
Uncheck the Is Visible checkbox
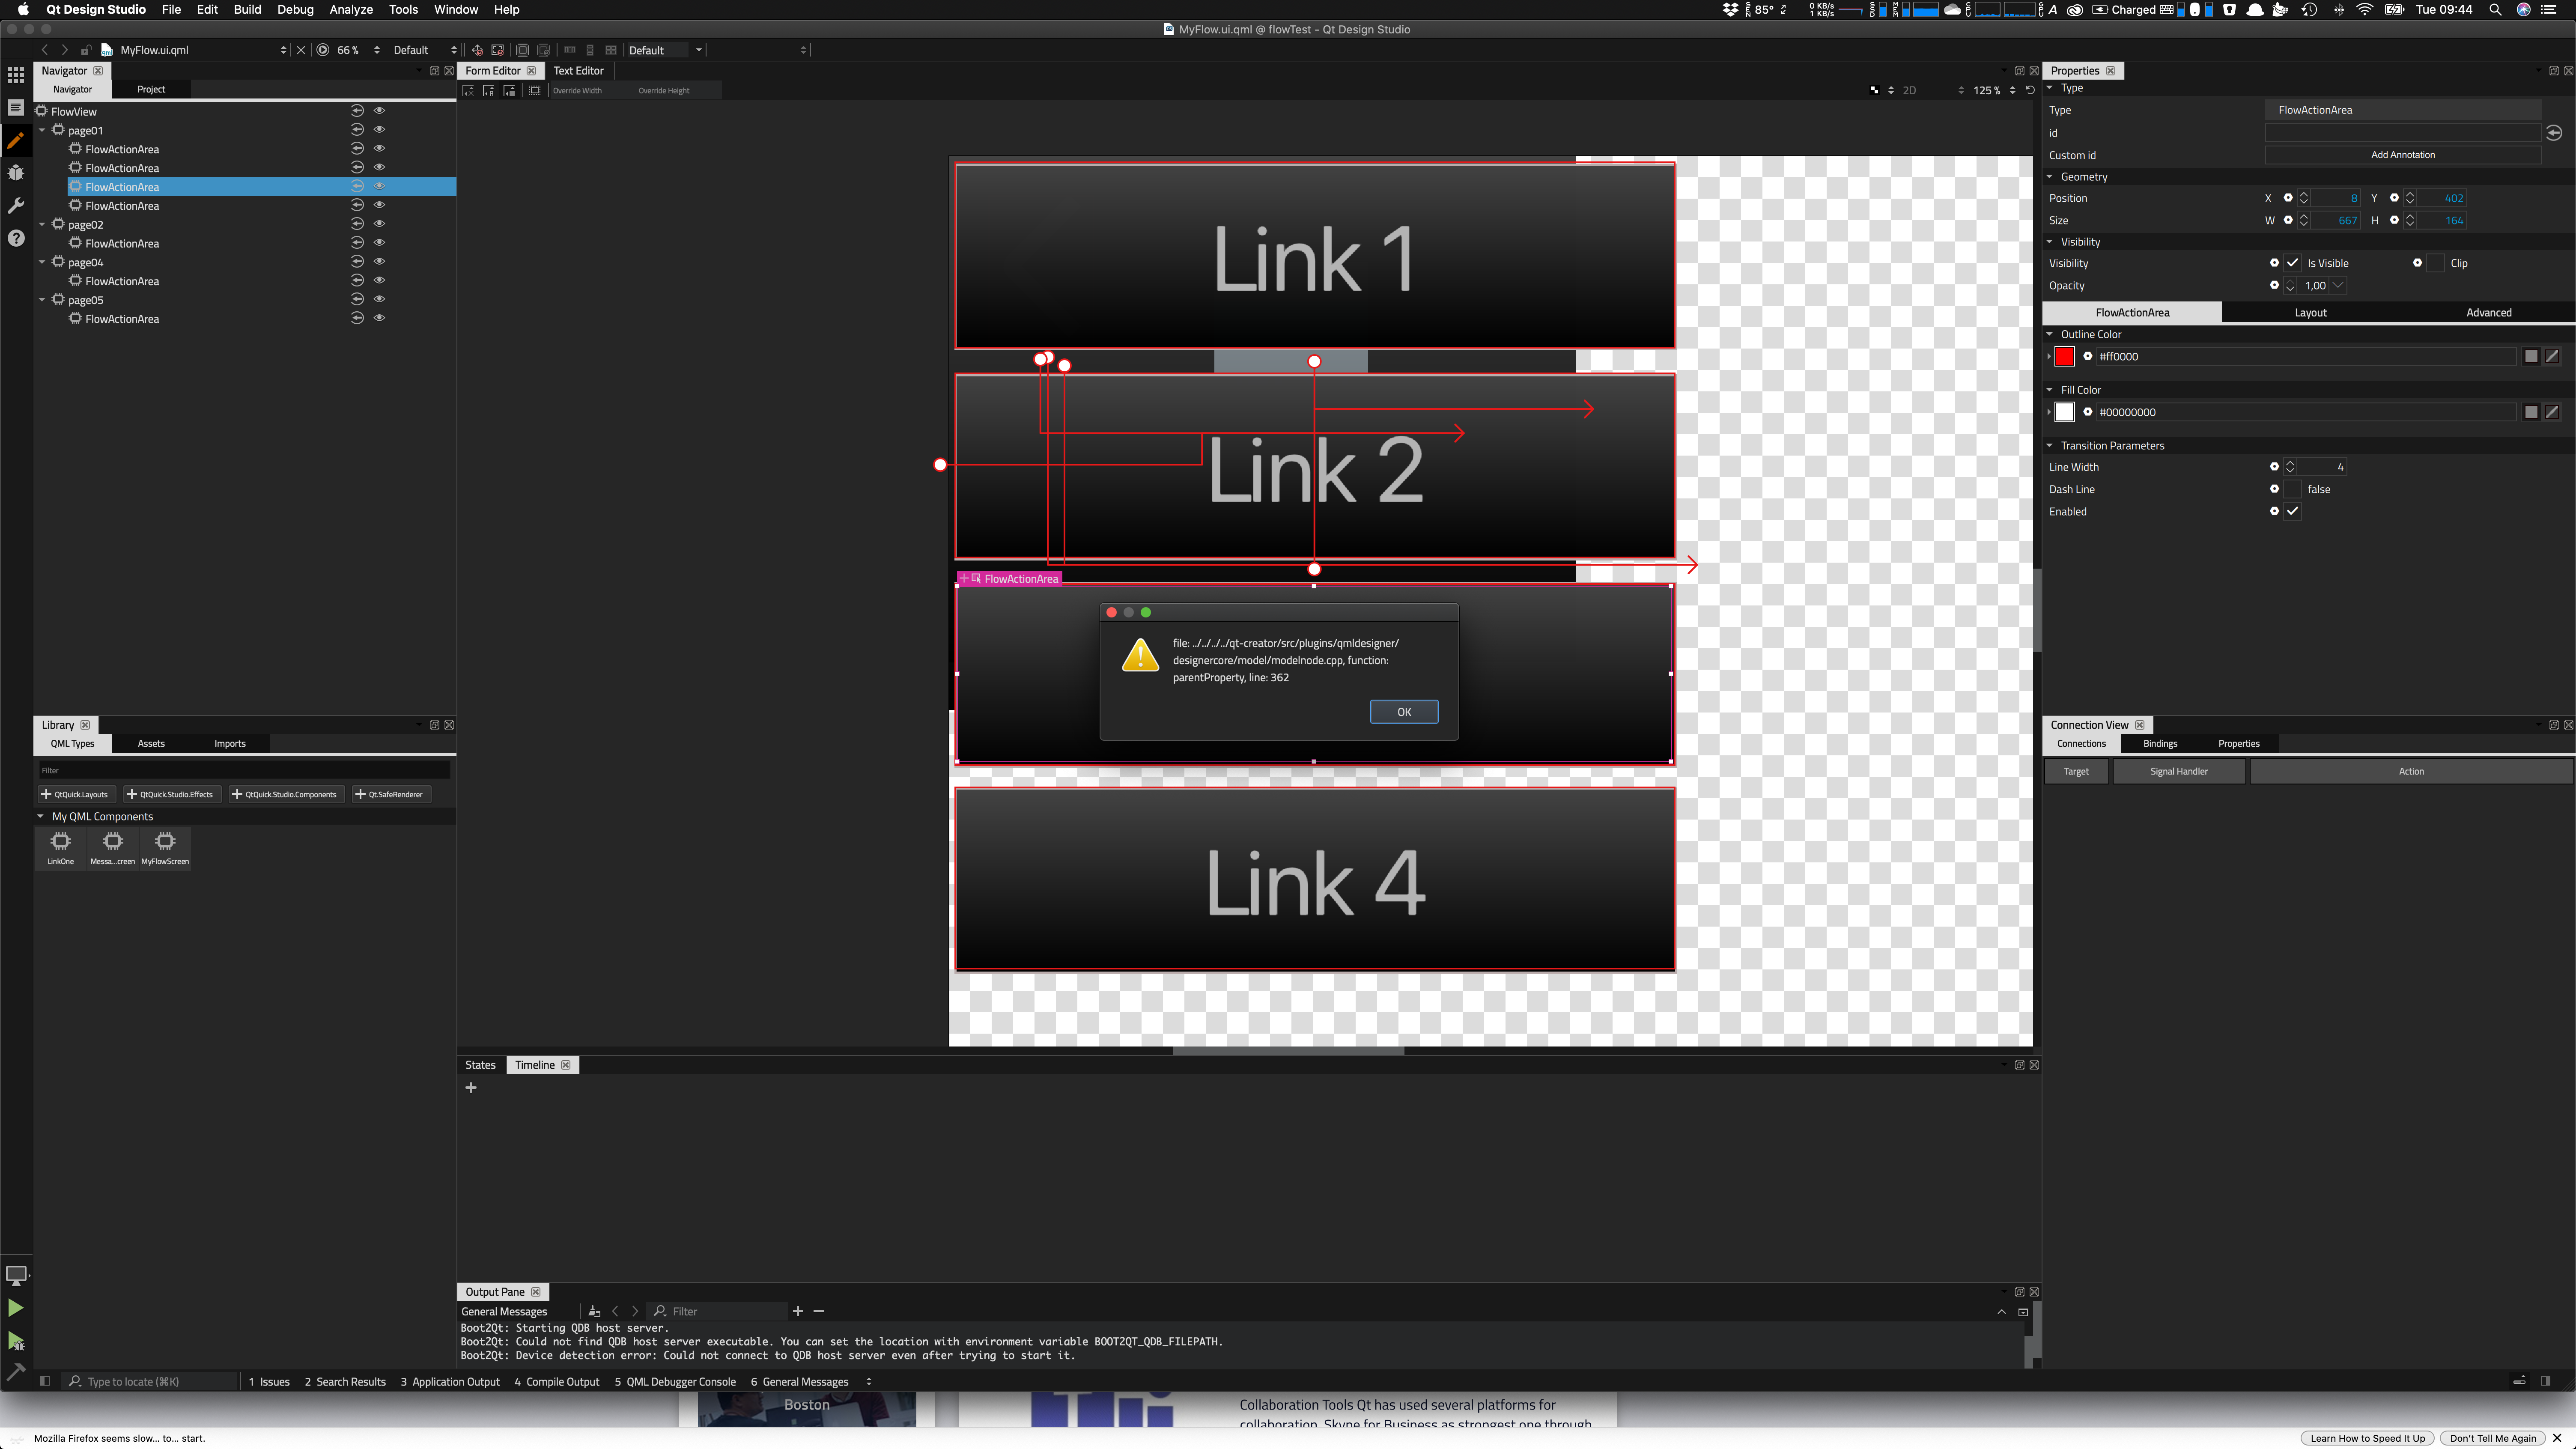pyautogui.click(x=2292, y=263)
